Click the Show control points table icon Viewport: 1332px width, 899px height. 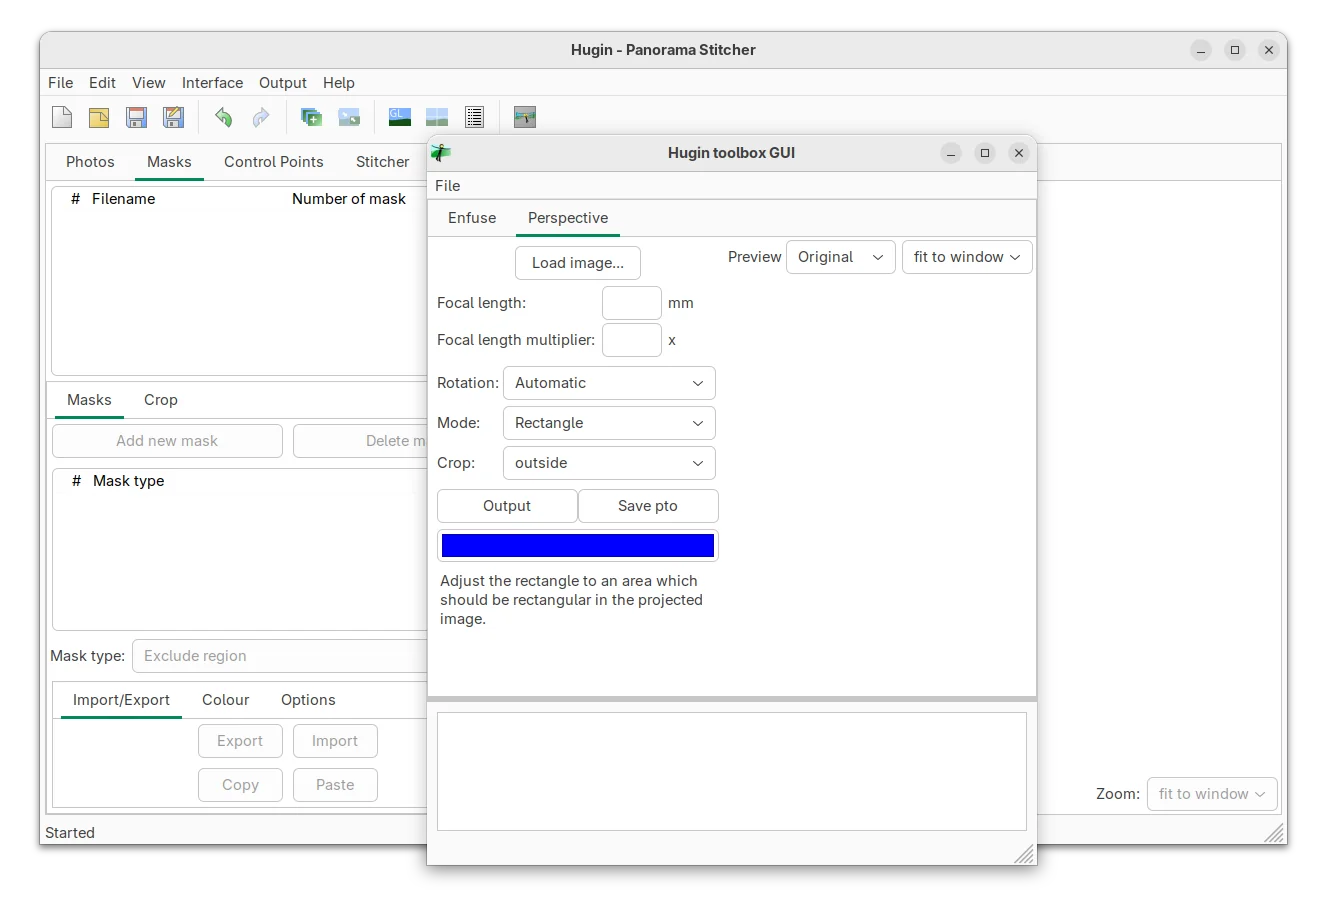click(x=474, y=117)
